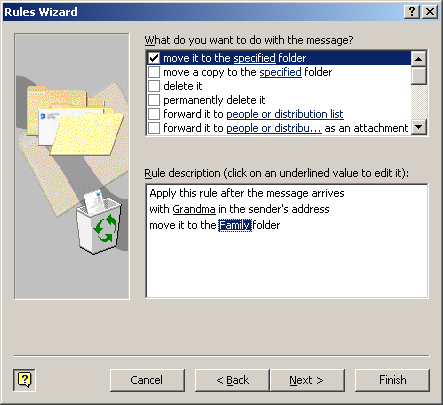The height and width of the screenshot is (405, 443).
Task: Uncheck 'move it to the specified folder'
Action: (154, 58)
